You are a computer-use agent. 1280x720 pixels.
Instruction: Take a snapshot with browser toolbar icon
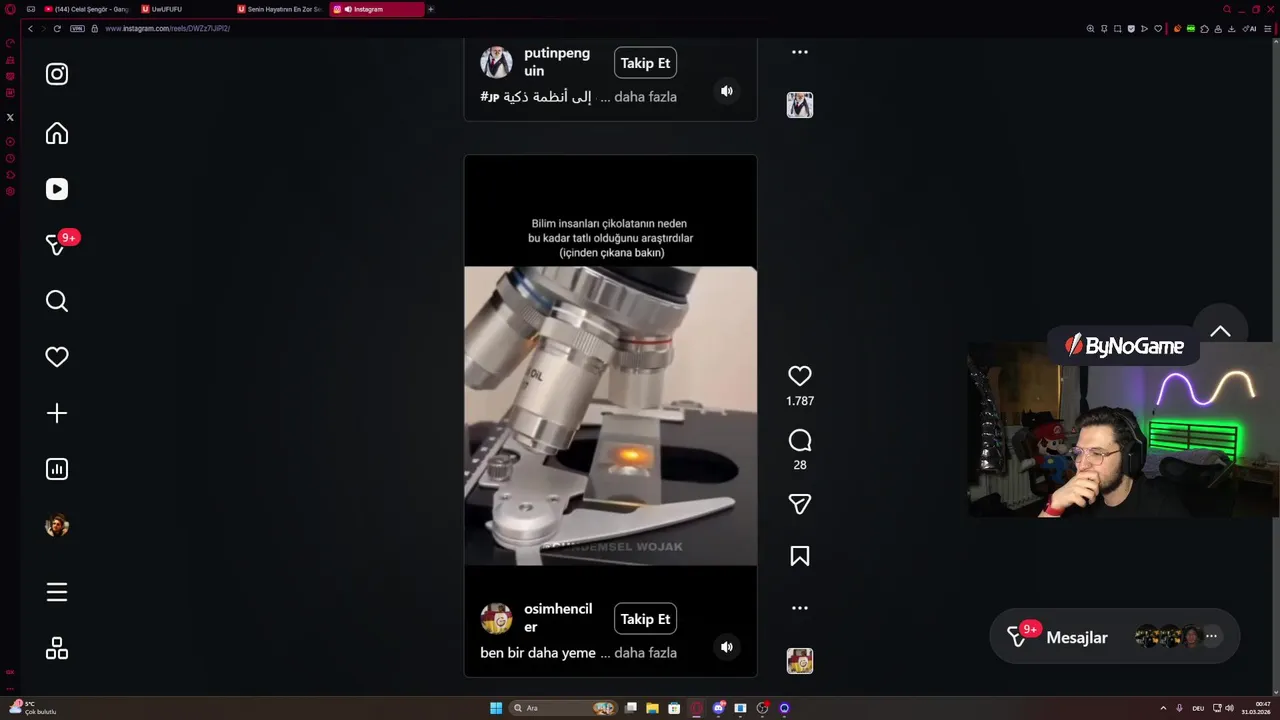tap(1117, 29)
